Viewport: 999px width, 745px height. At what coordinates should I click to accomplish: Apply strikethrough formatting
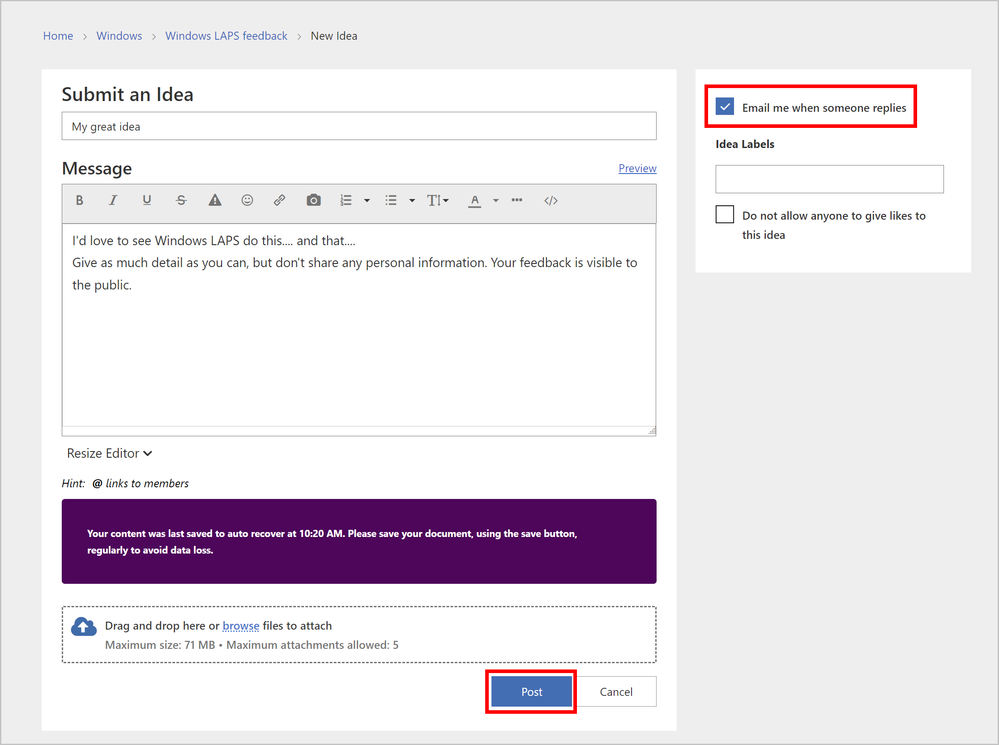point(181,201)
